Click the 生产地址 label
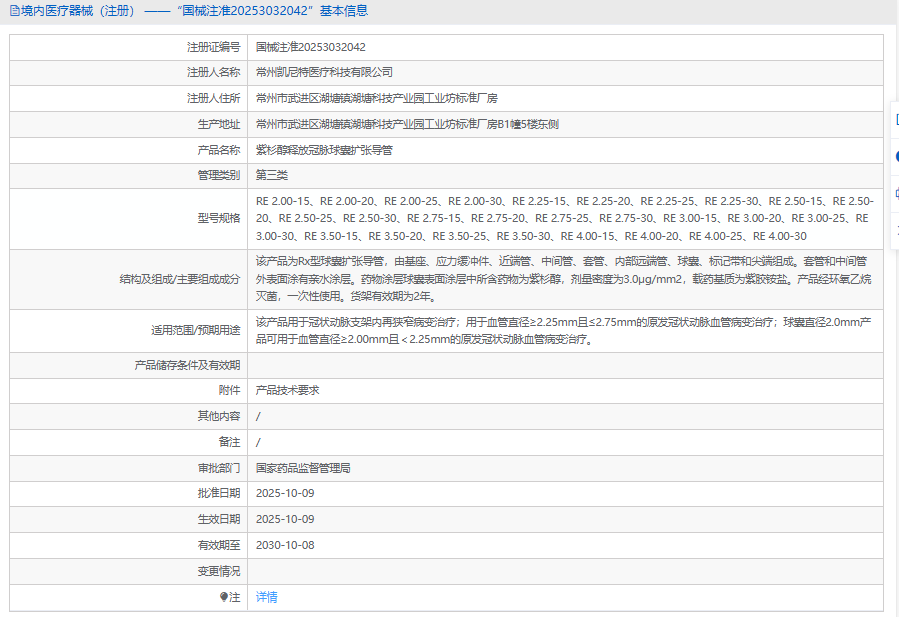Image resolution: width=899 pixels, height=617 pixels. tap(219, 124)
